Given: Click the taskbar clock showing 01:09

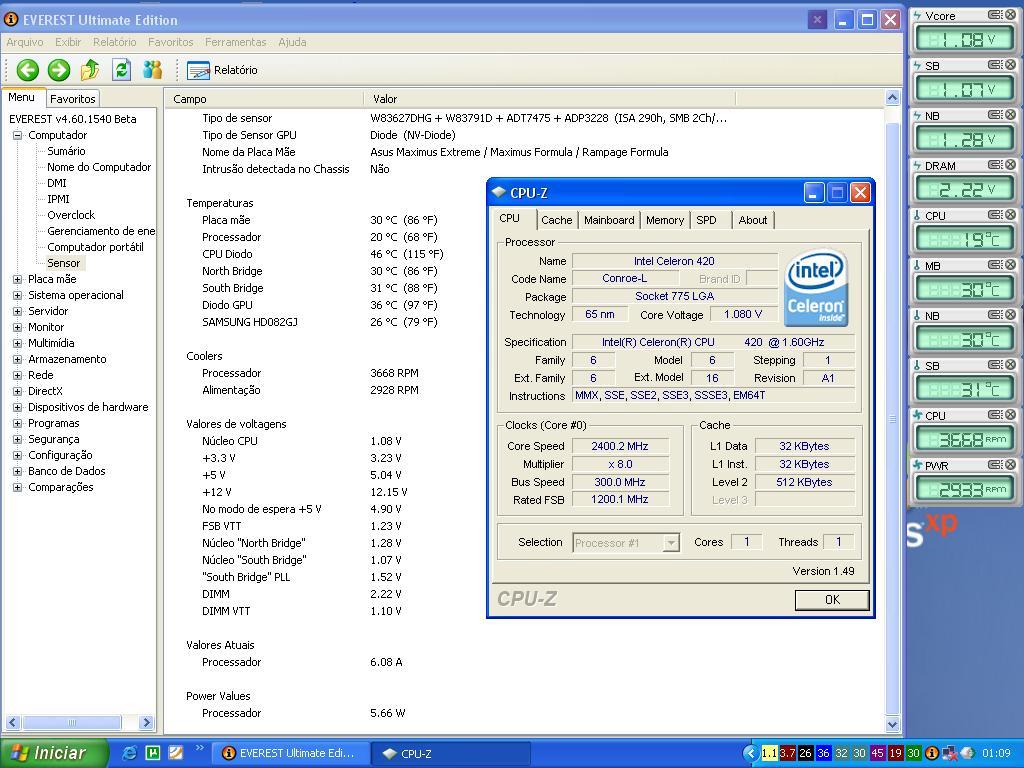Looking at the screenshot, I should [x=996, y=753].
